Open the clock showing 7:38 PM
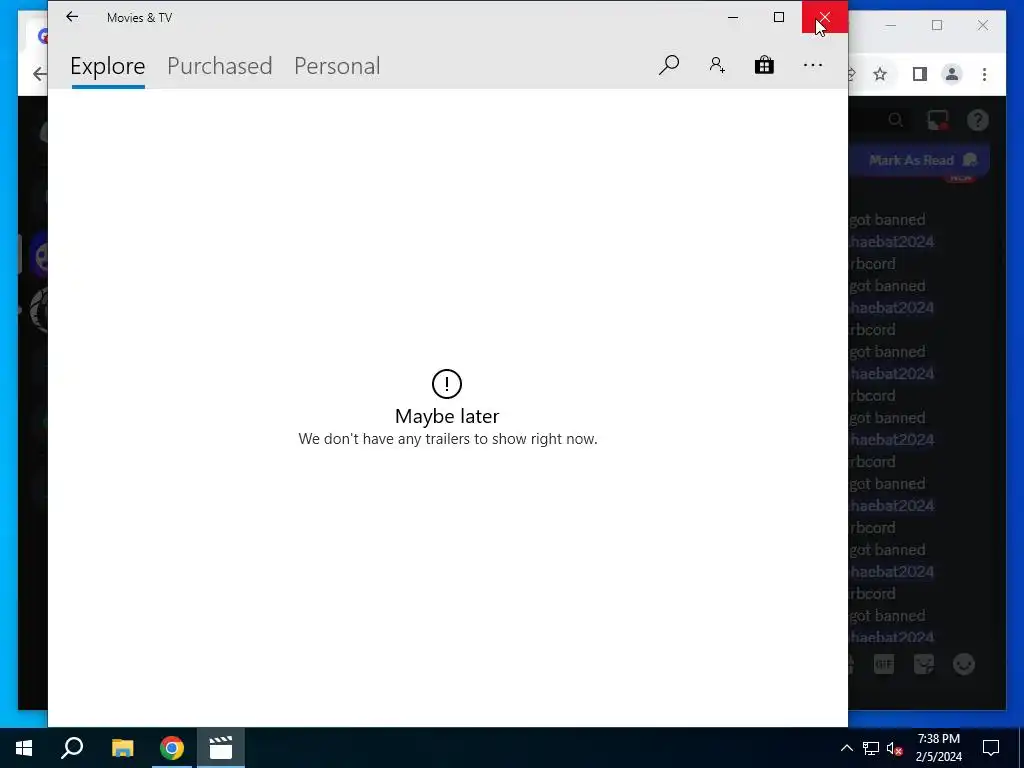Viewport: 1024px width, 768px height. 938,748
